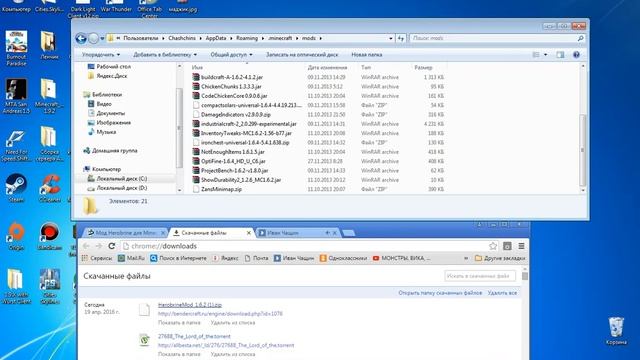Viewport: 640px width, 360px height.
Task: Click the Explorer back arrow button
Action: pos(81,38)
